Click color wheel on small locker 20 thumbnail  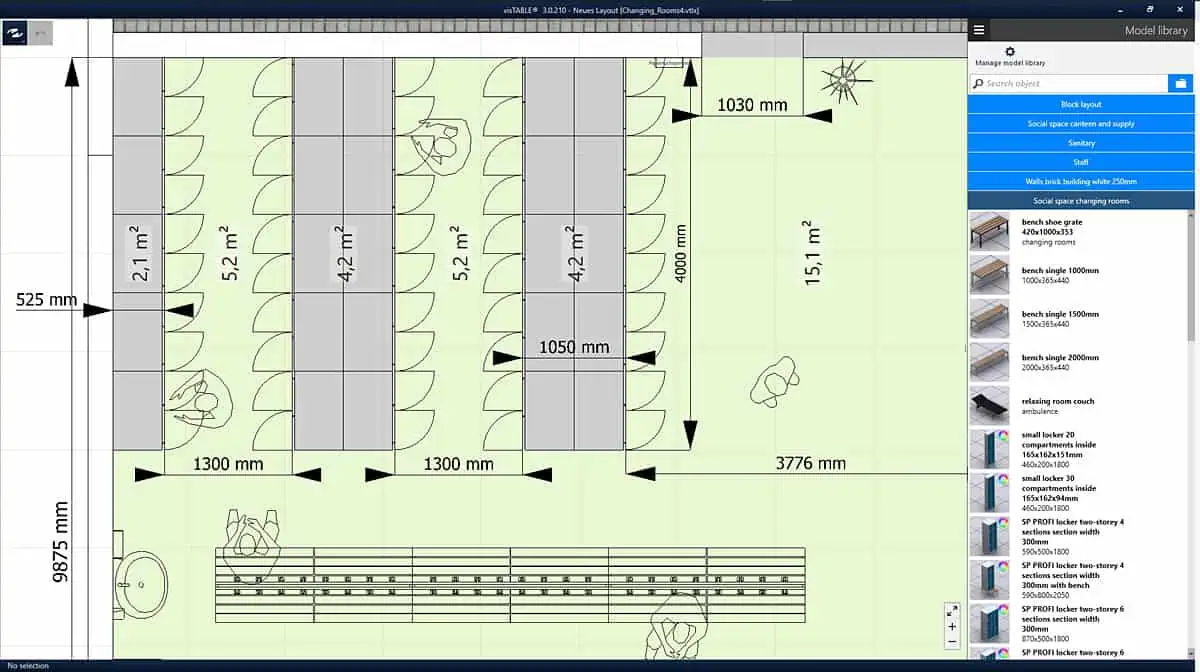[1002, 436]
